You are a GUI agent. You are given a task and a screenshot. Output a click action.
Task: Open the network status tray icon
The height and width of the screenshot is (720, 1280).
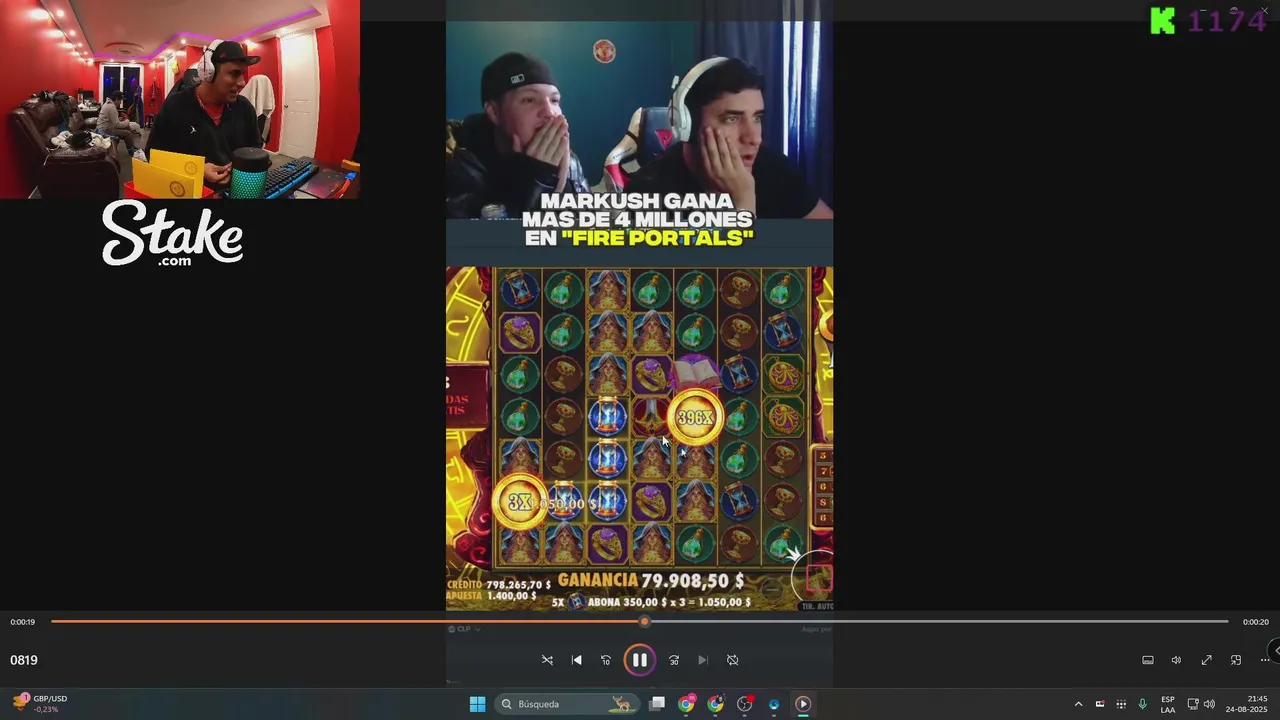point(1193,704)
